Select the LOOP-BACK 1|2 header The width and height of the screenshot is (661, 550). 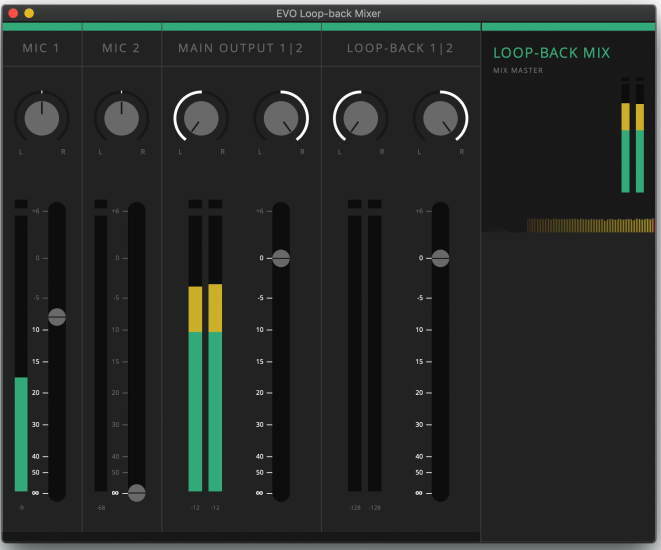point(400,48)
